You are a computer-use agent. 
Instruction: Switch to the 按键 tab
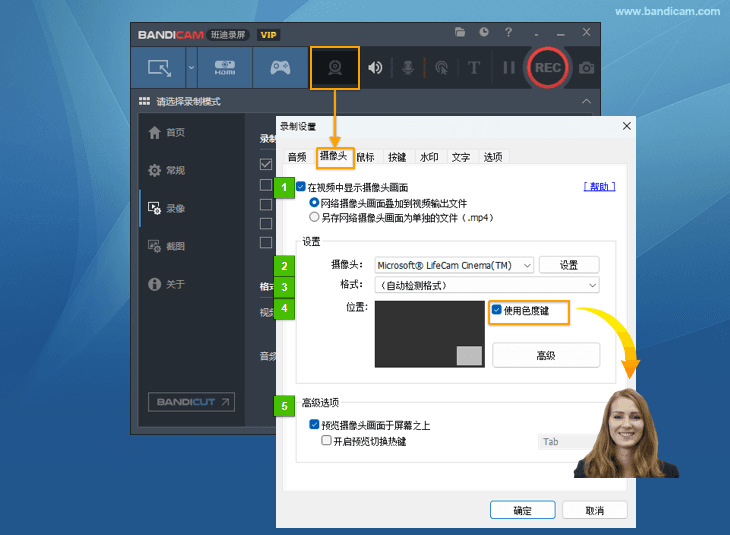(397, 157)
